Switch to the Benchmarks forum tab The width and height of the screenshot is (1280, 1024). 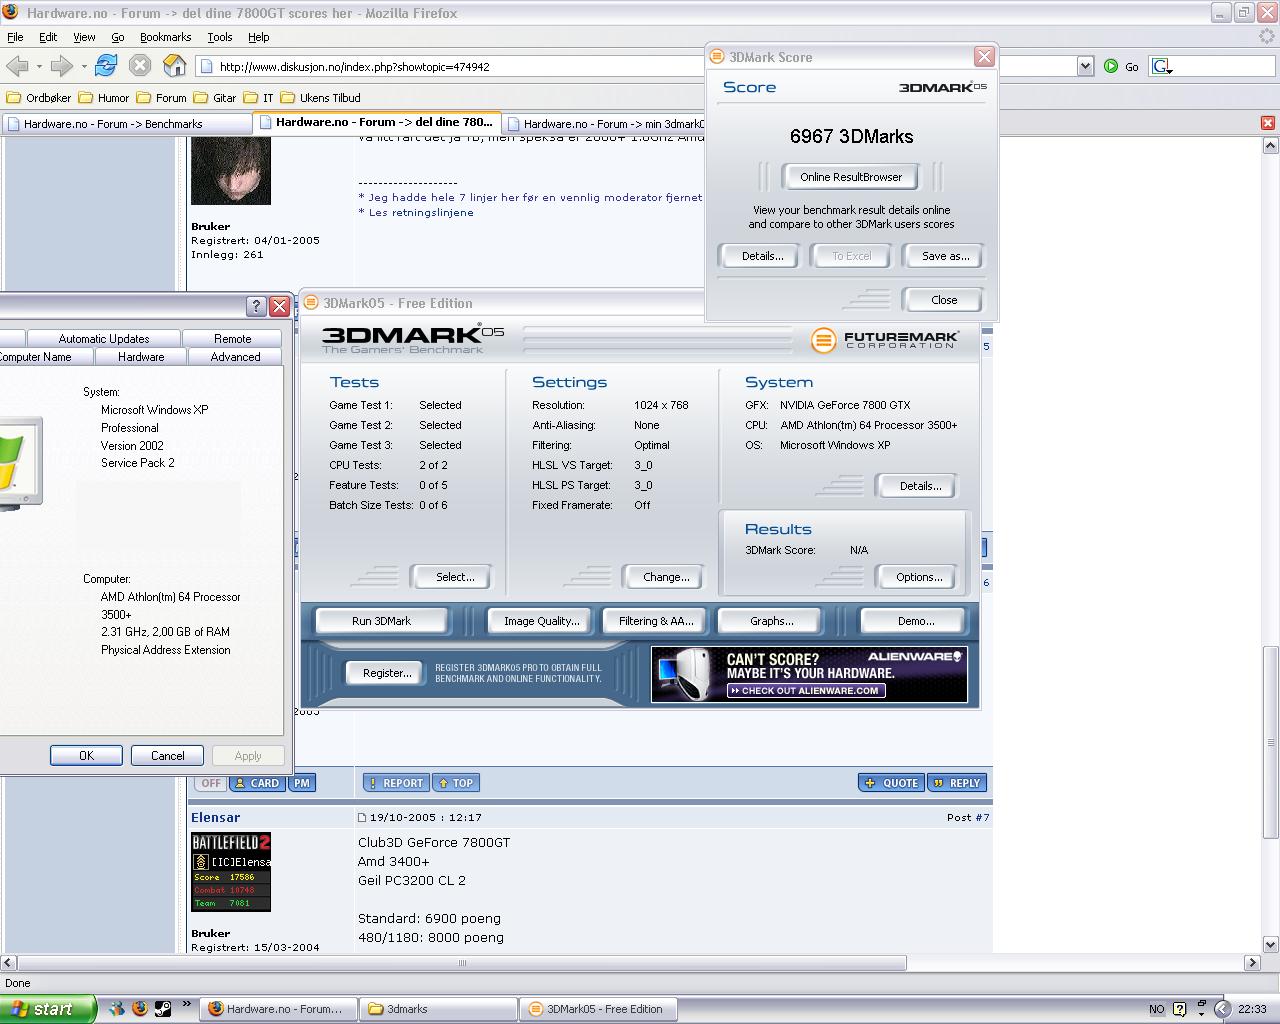click(x=126, y=124)
